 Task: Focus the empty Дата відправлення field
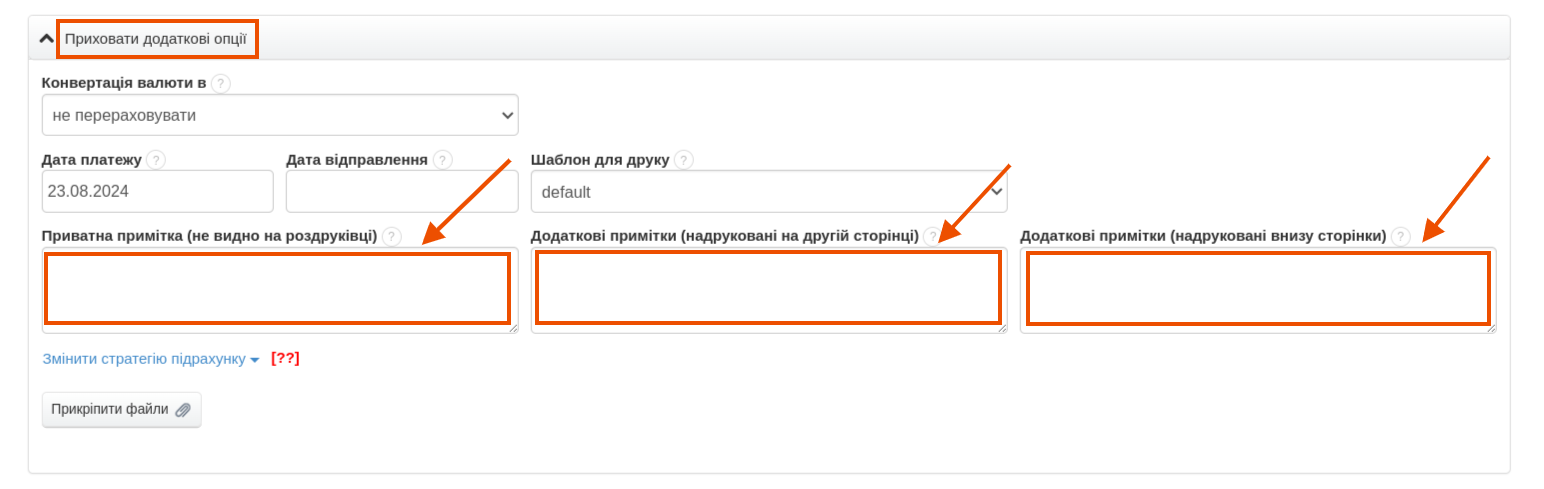(x=401, y=191)
